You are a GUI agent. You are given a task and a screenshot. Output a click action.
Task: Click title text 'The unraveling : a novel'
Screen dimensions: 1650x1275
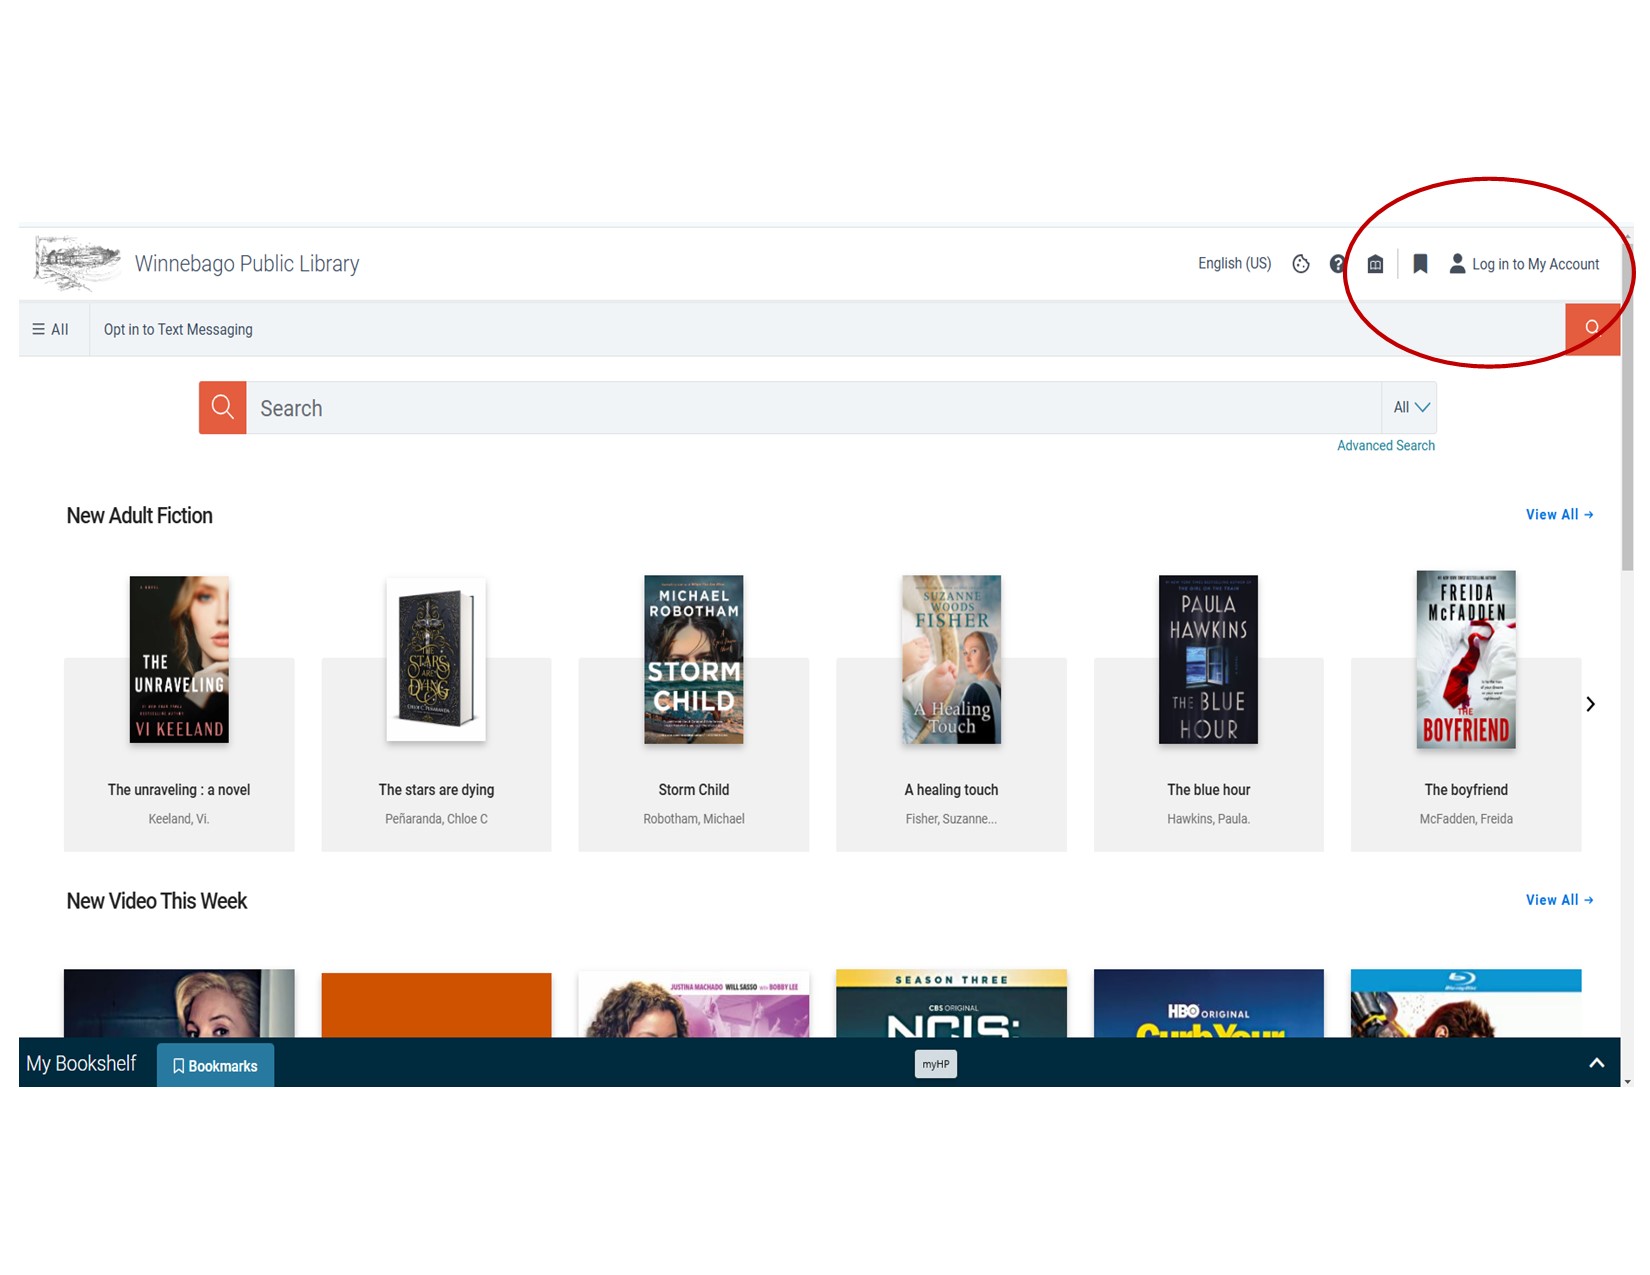click(x=179, y=790)
